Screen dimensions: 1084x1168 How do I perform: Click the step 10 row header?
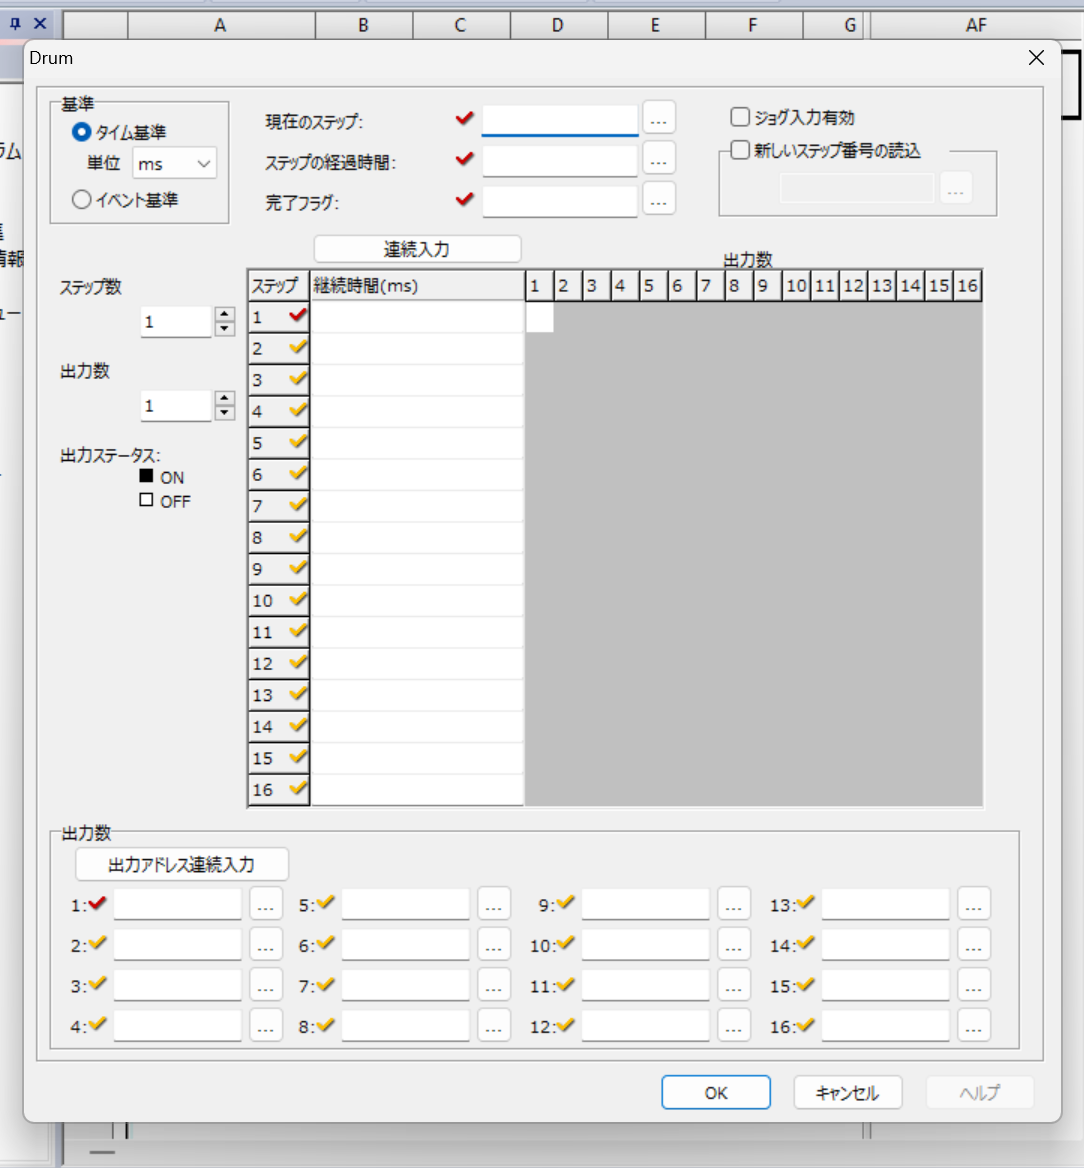(x=279, y=600)
